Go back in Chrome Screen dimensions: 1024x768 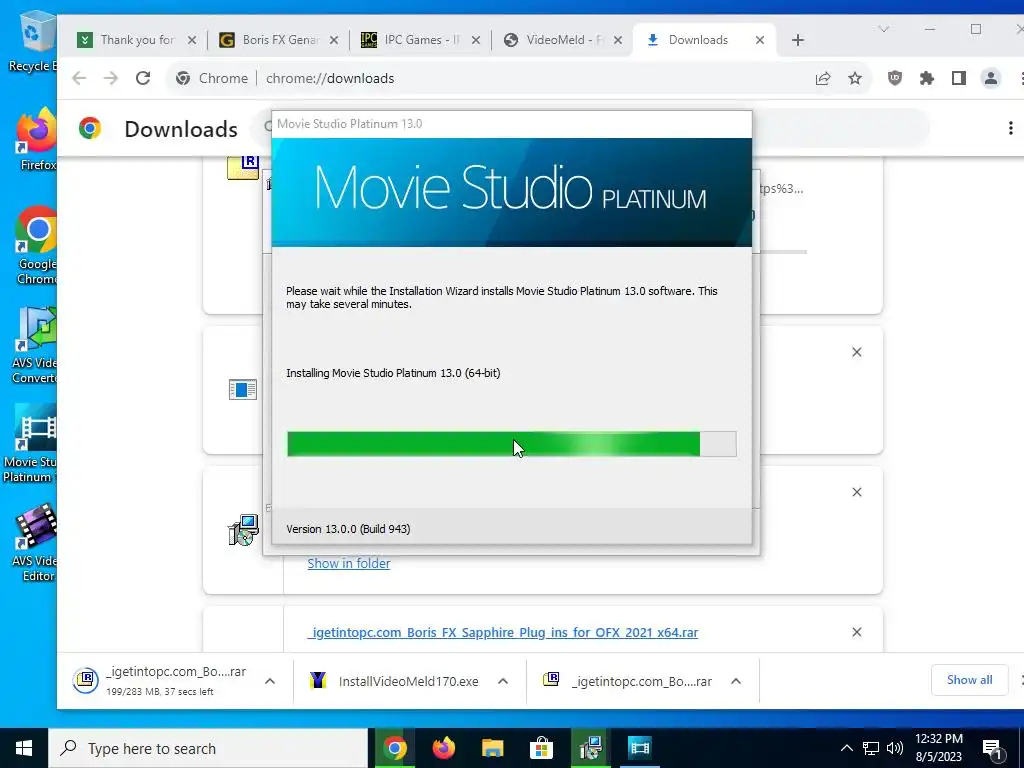point(79,78)
